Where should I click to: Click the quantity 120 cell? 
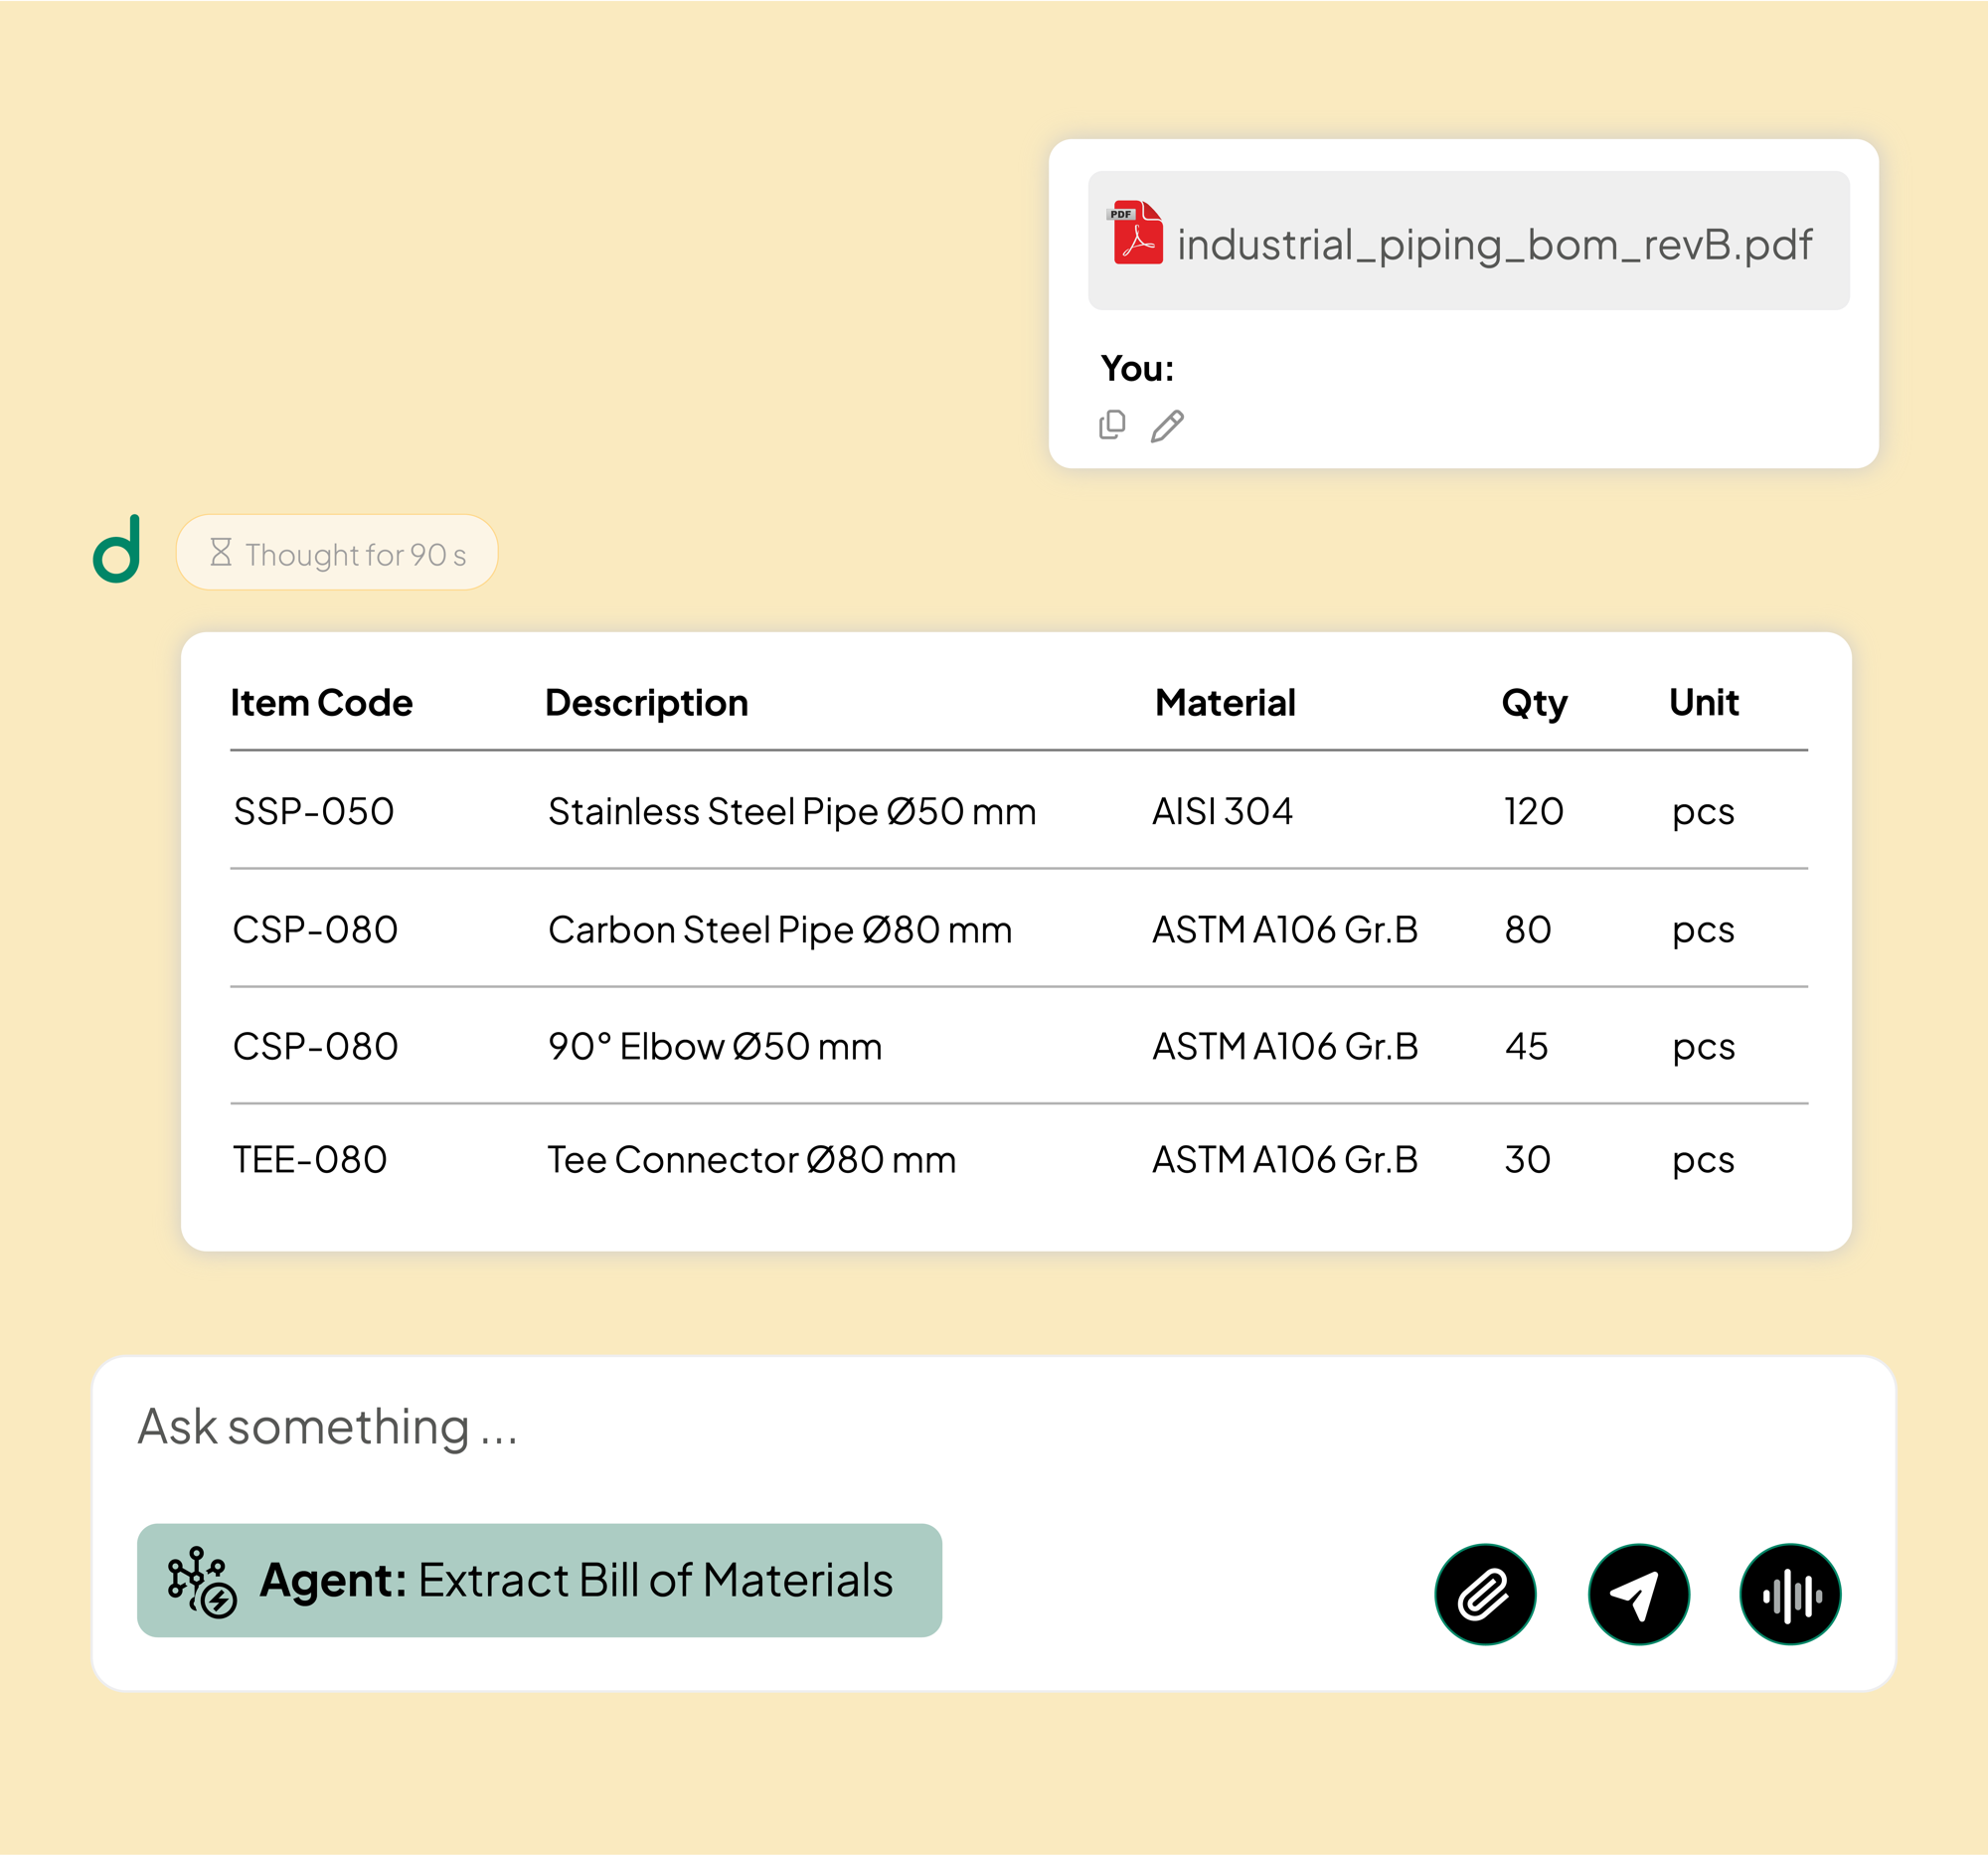[1534, 811]
